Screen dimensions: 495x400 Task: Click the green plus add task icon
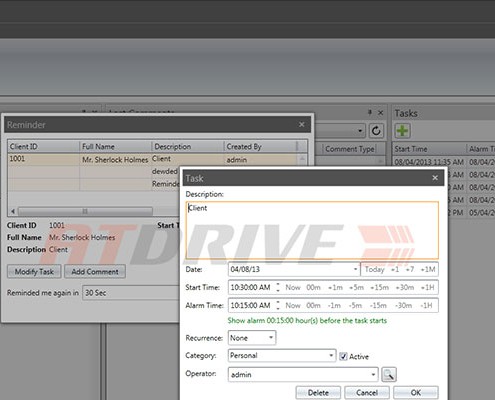click(402, 131)
